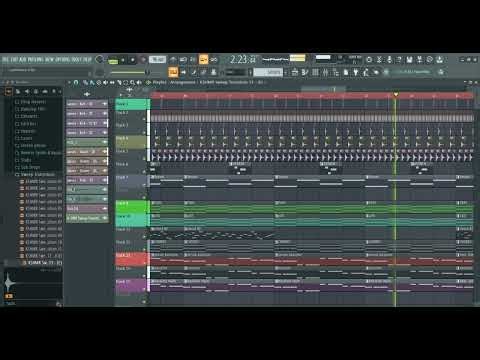Click the yellow playhead marker on timeline
Image resolution: width=480 pixels, height=360 pixels.
click(x=396, y=95)
